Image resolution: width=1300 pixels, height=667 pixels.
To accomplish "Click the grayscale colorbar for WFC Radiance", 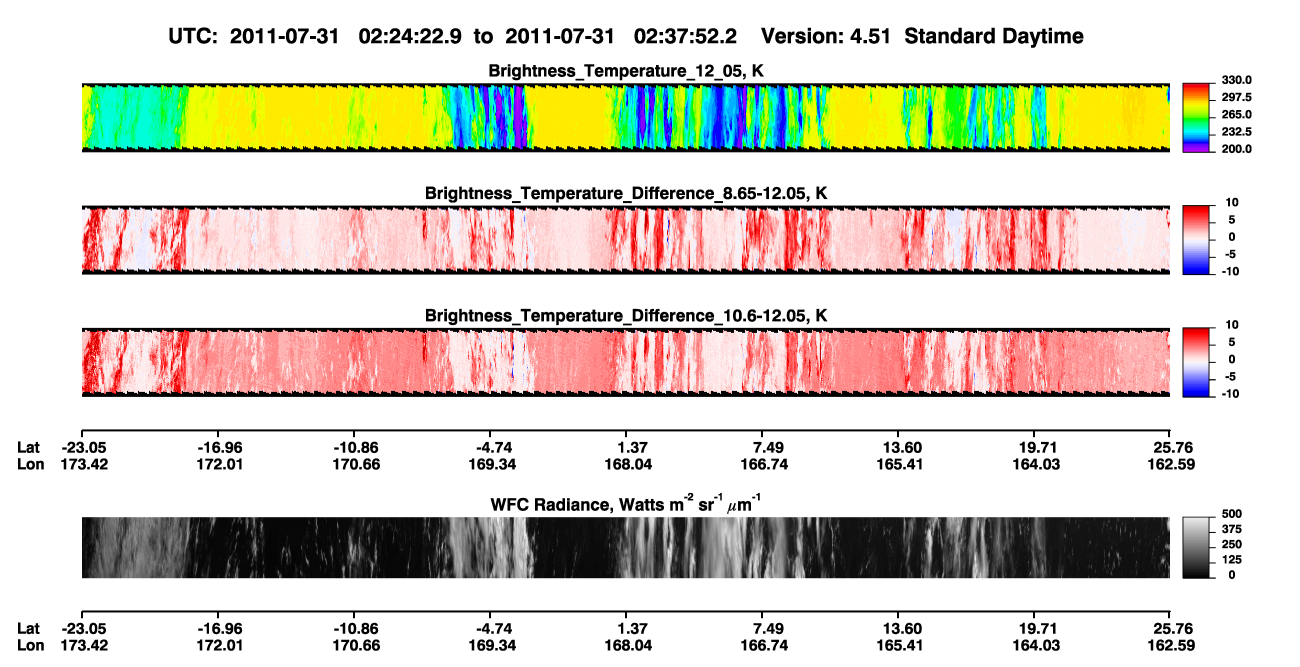I will (x=1196, y=548).
